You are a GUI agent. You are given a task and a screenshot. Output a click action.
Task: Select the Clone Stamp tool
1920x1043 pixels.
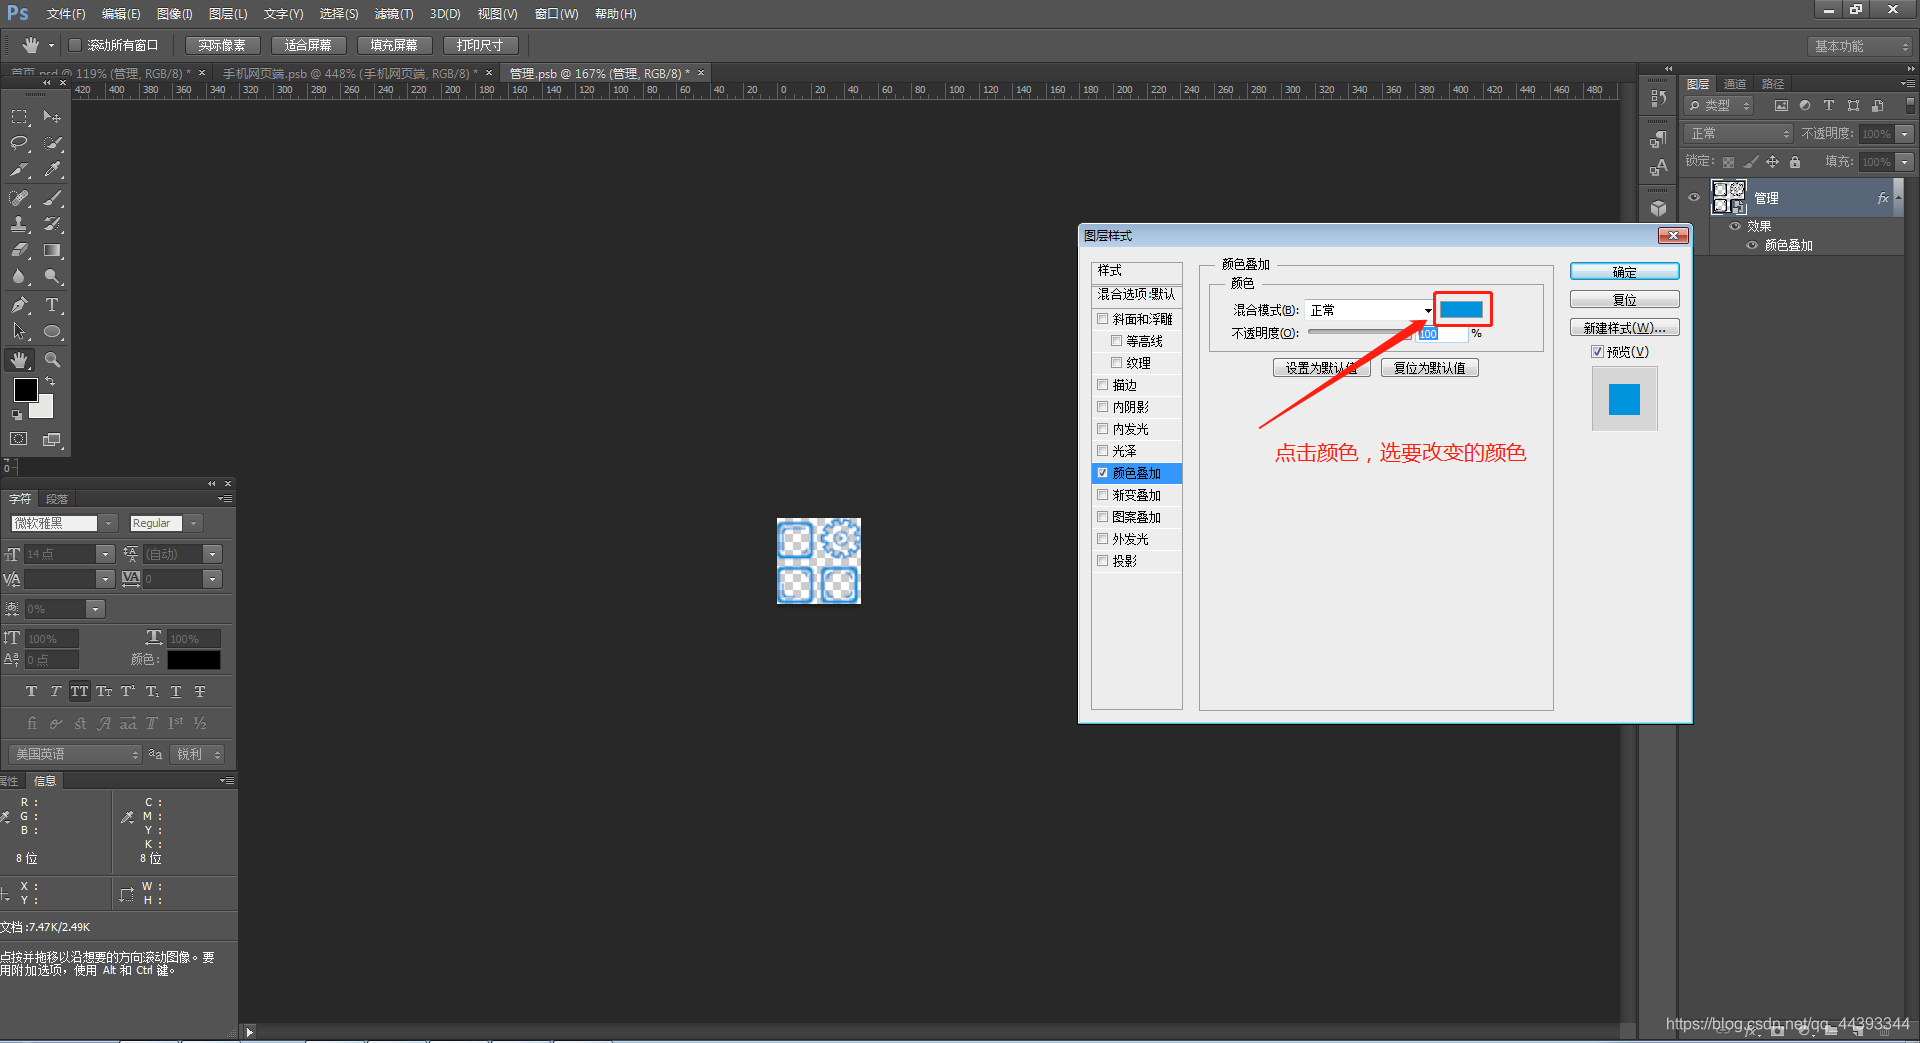(19, 224)
